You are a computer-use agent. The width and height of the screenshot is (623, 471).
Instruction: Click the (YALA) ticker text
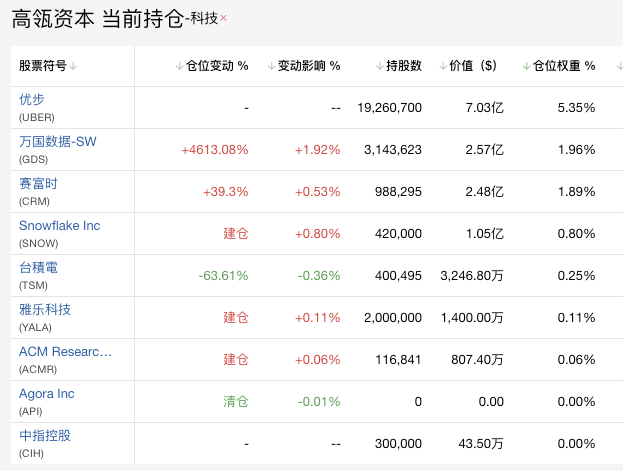pyautogui.click(x=35, y=328)
